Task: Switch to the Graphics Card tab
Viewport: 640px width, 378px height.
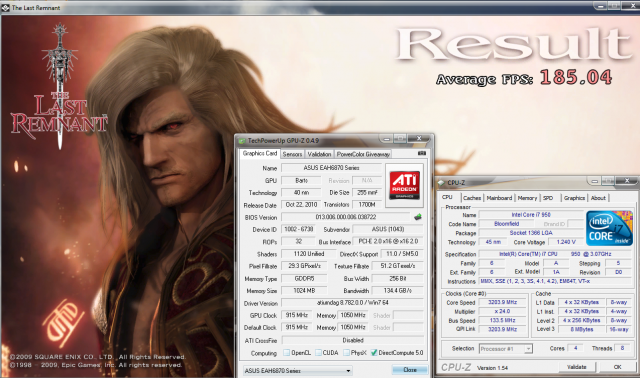Action: [x=260, y=153]
